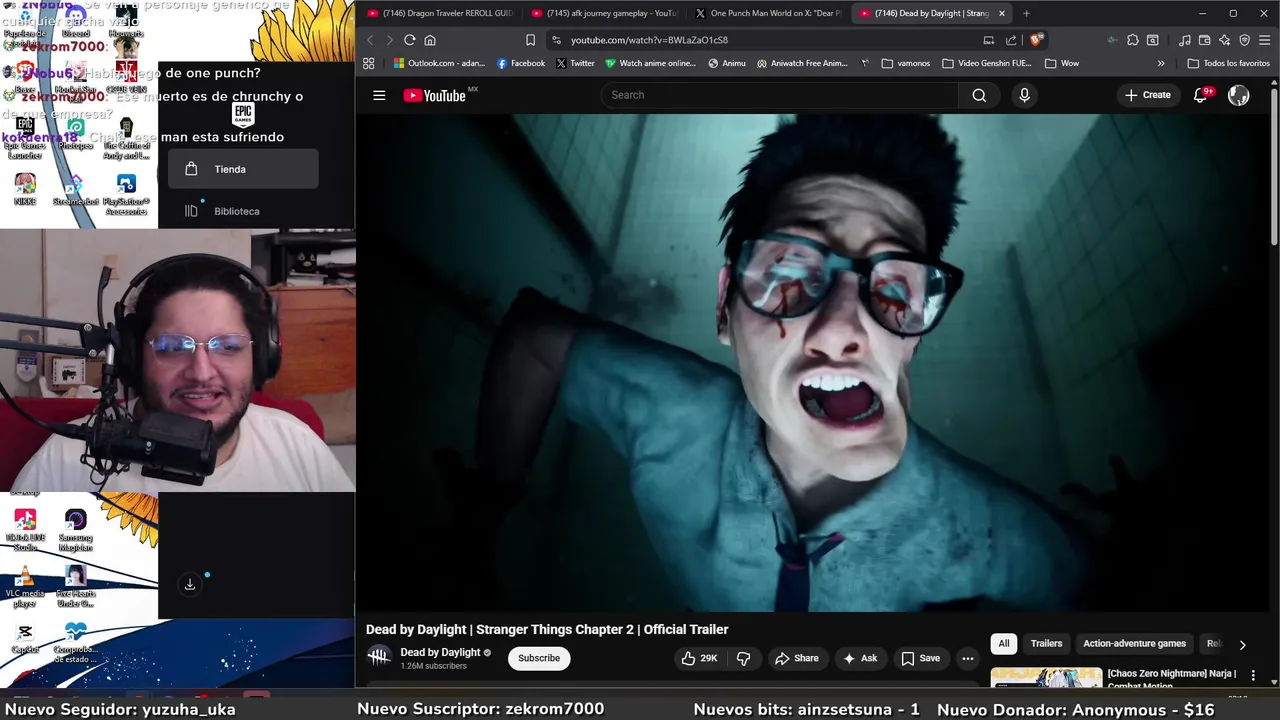Share the Dead by Daylight trailer

797,658
